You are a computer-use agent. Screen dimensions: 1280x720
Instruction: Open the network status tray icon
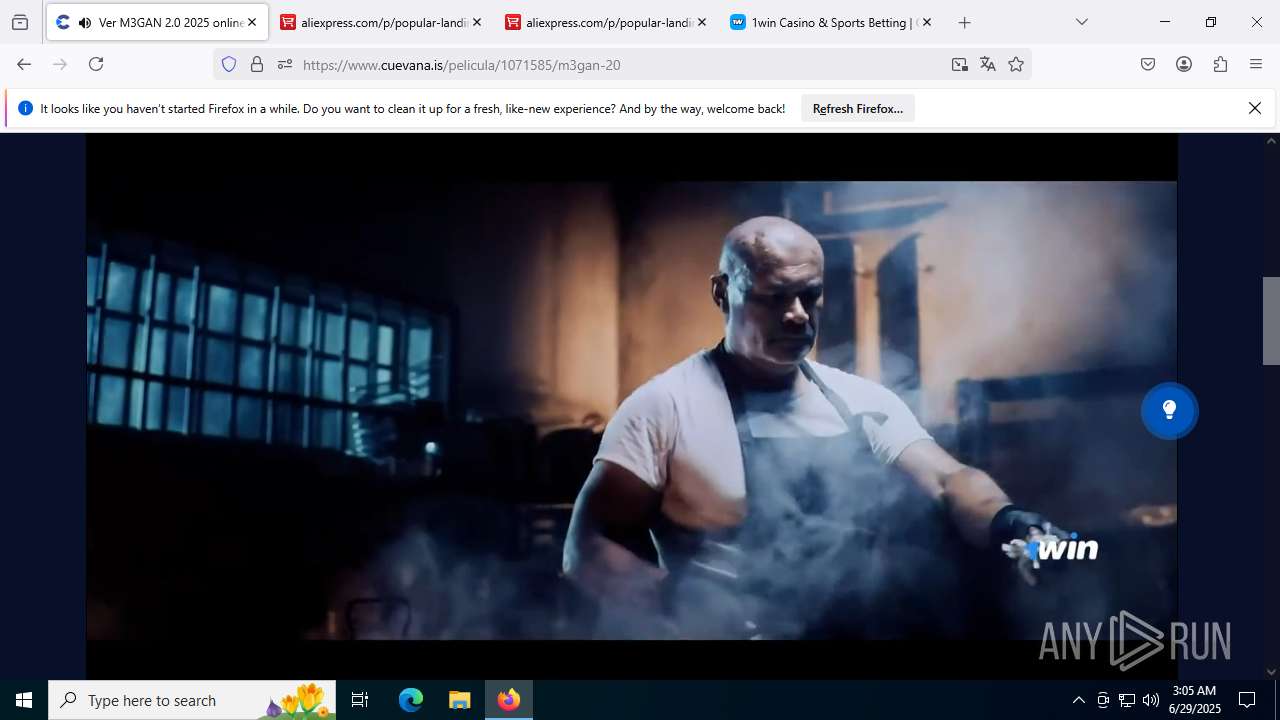coord(1127,700)
